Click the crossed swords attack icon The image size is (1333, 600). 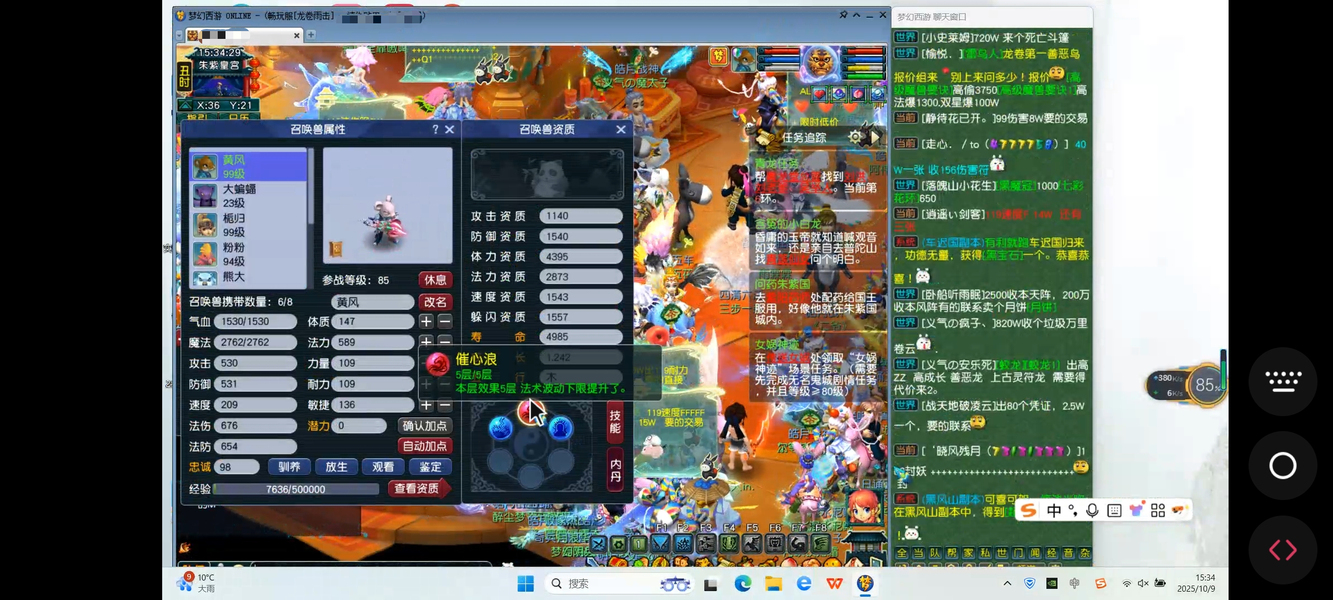pos(598,544)
